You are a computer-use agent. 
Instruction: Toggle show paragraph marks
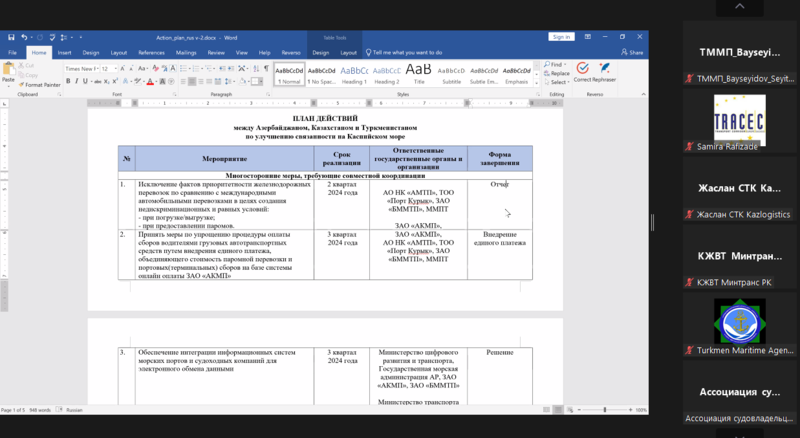point(266,68)
